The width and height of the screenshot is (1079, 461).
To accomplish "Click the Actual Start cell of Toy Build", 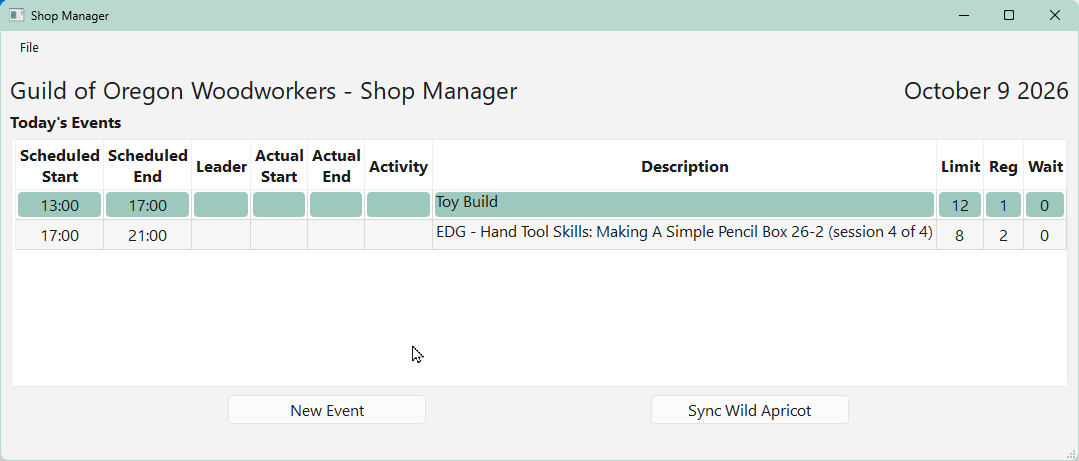I will click(279, 205).
